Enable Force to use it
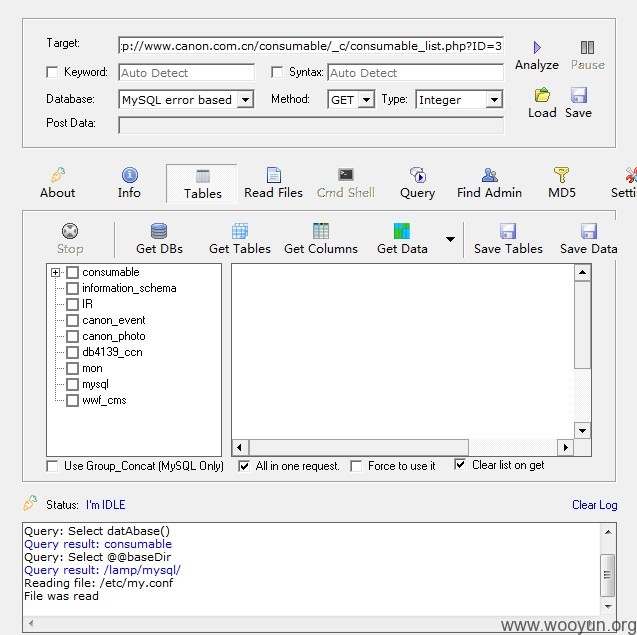 tap(356, 466)
